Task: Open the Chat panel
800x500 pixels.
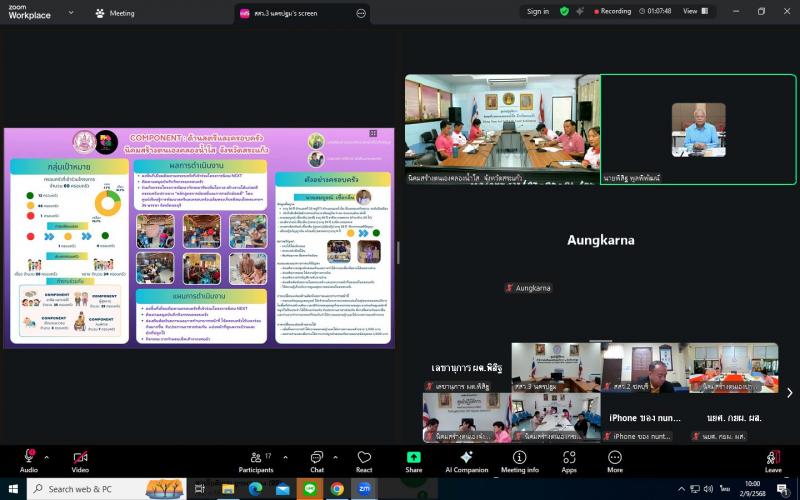Action: (317, 461)
